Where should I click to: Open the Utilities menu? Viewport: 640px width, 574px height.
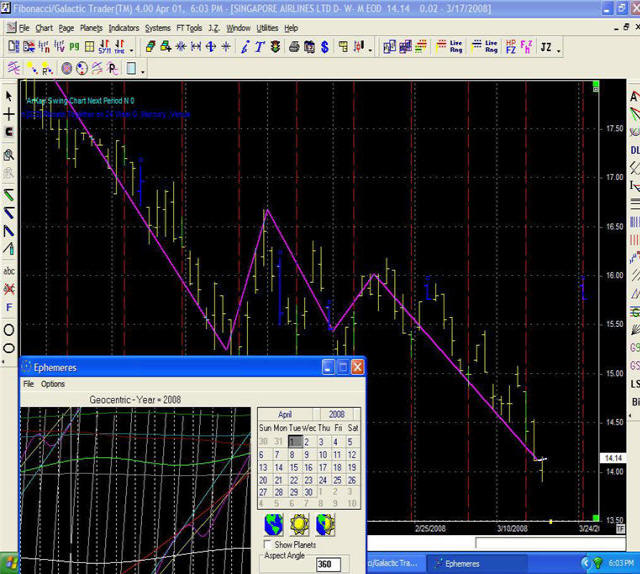[267, 28]
